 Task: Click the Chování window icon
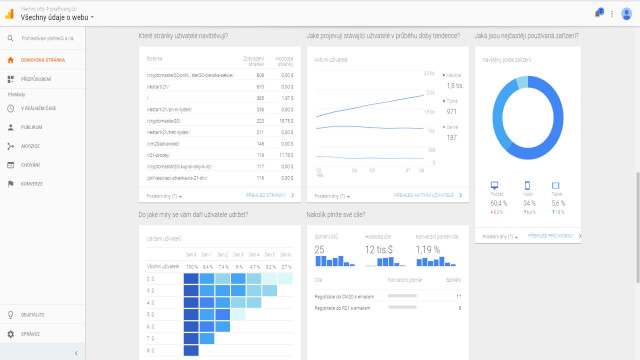click(x=11, y=165)
